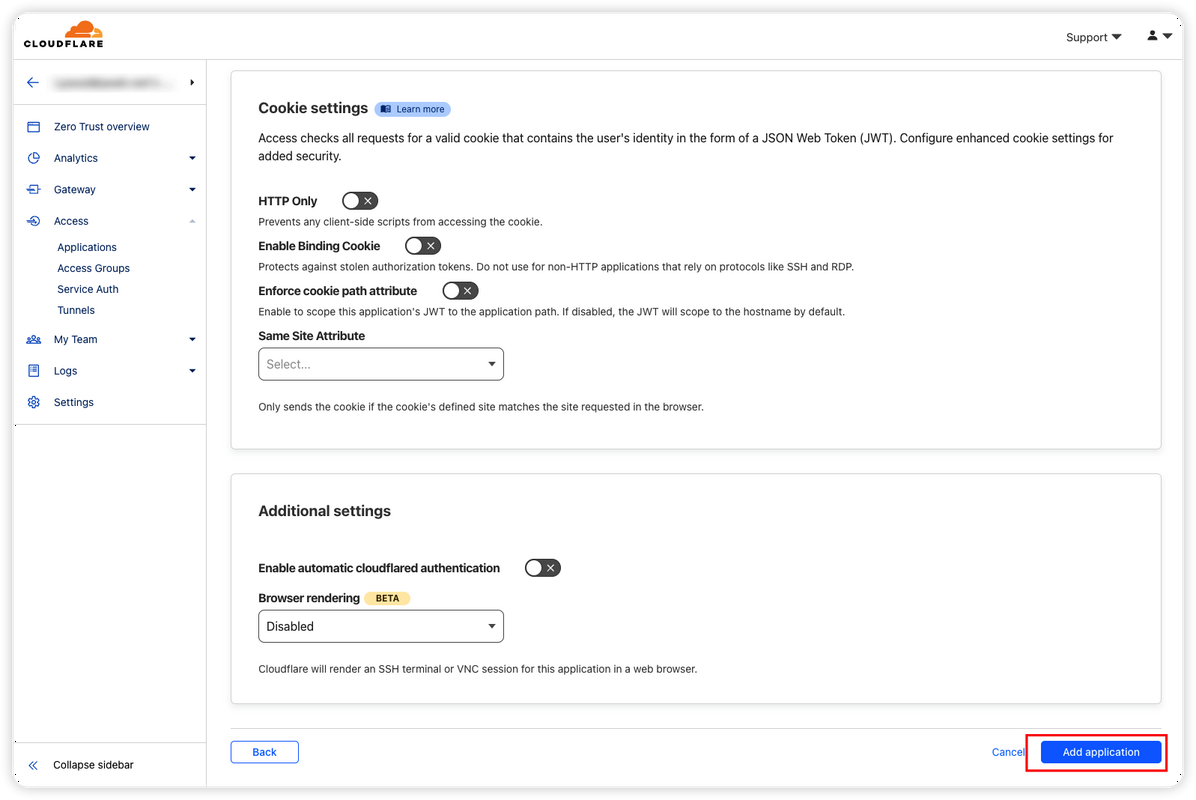The height and width of the screenshot is (800, 1196).
Task: Click the My Team people icon
Action: tap(34, 339)
